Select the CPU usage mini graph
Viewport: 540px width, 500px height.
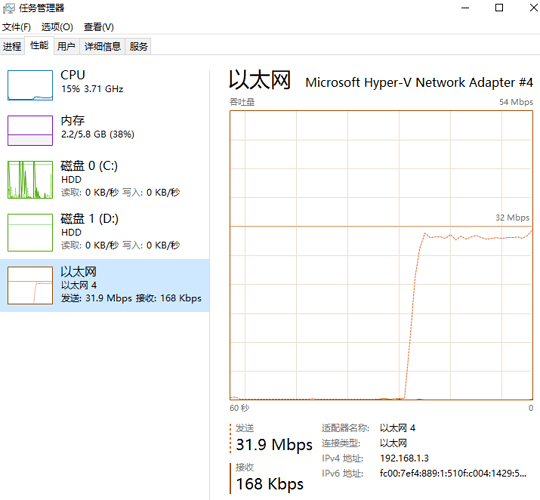30,85
